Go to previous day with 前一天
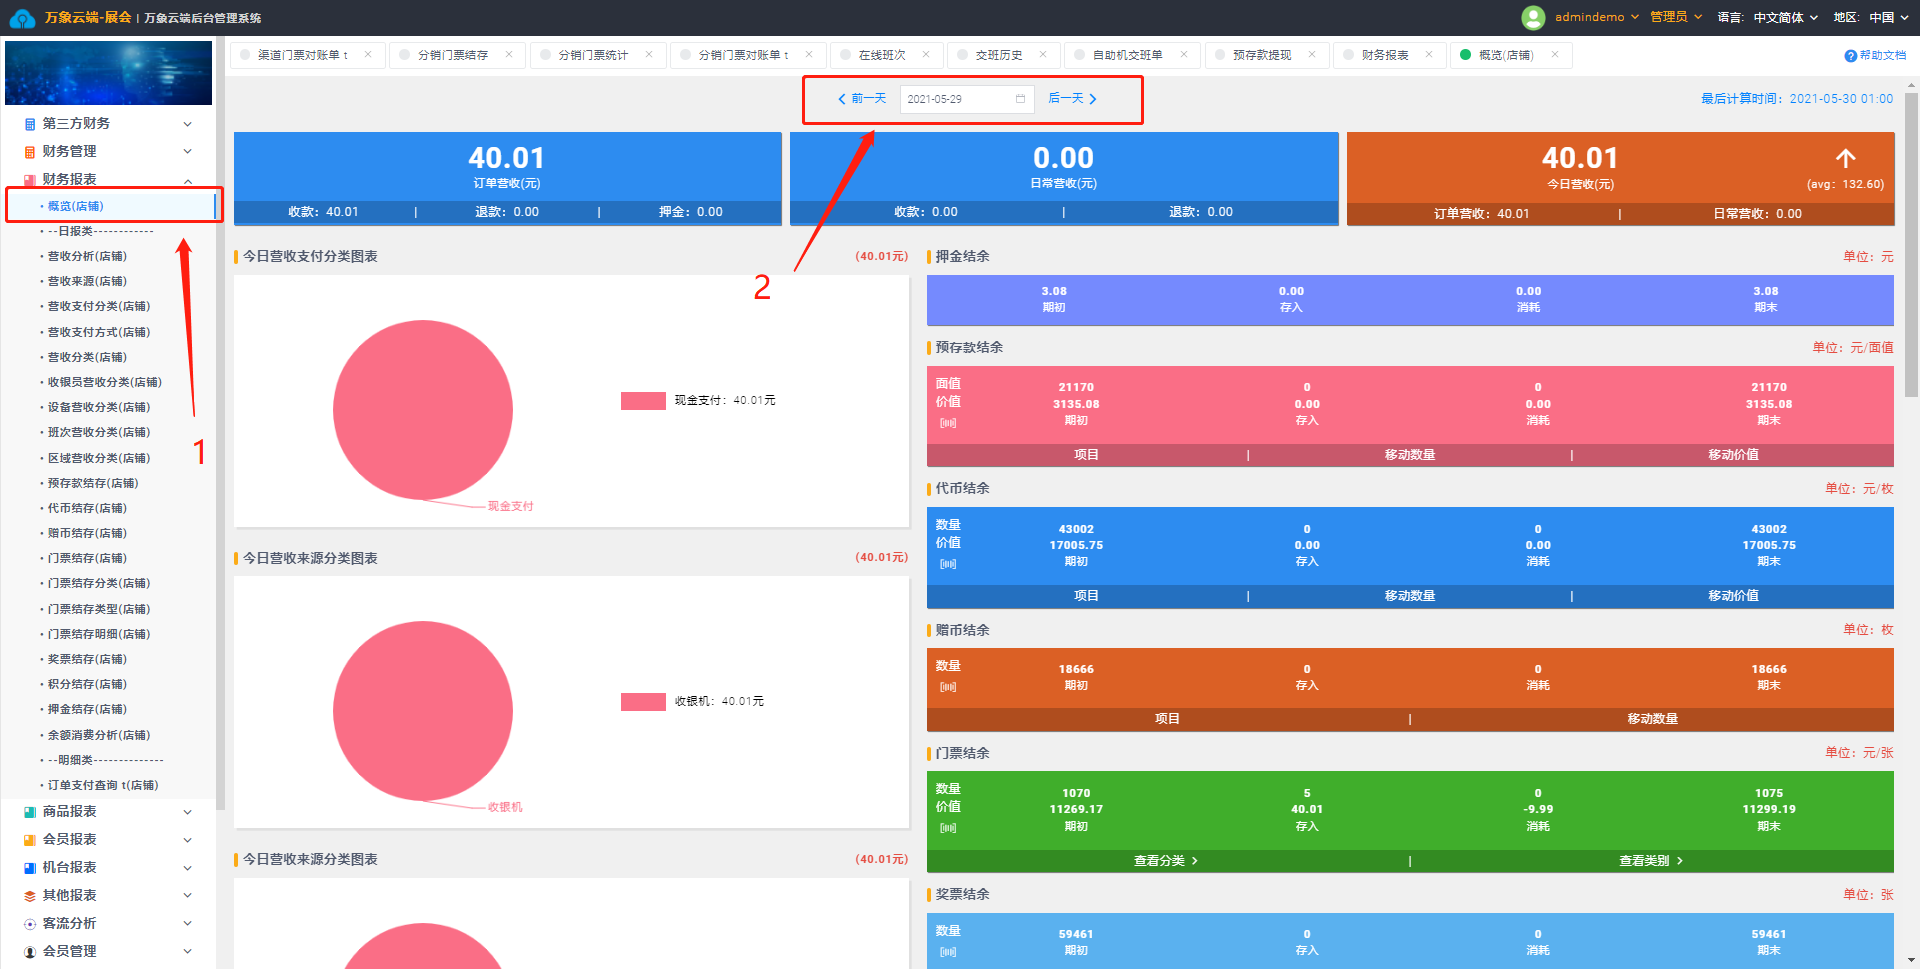This screenshot has width=1920, height=969. [x=862, y=99]
